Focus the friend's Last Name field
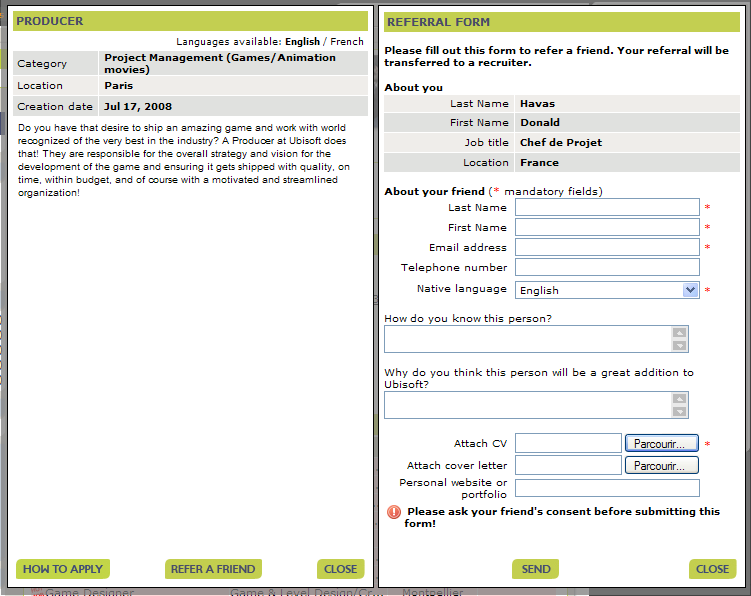Image resolution: width=751 pixels, height=596 pixels. (607, 207)
